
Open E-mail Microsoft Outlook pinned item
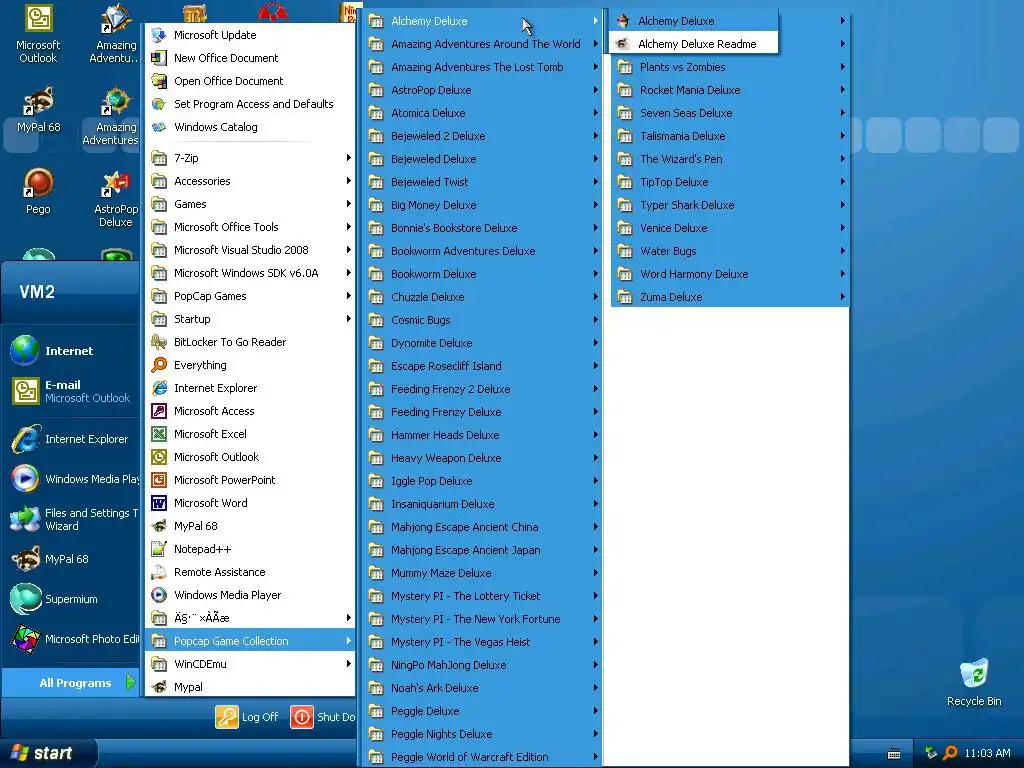point(72,391)
